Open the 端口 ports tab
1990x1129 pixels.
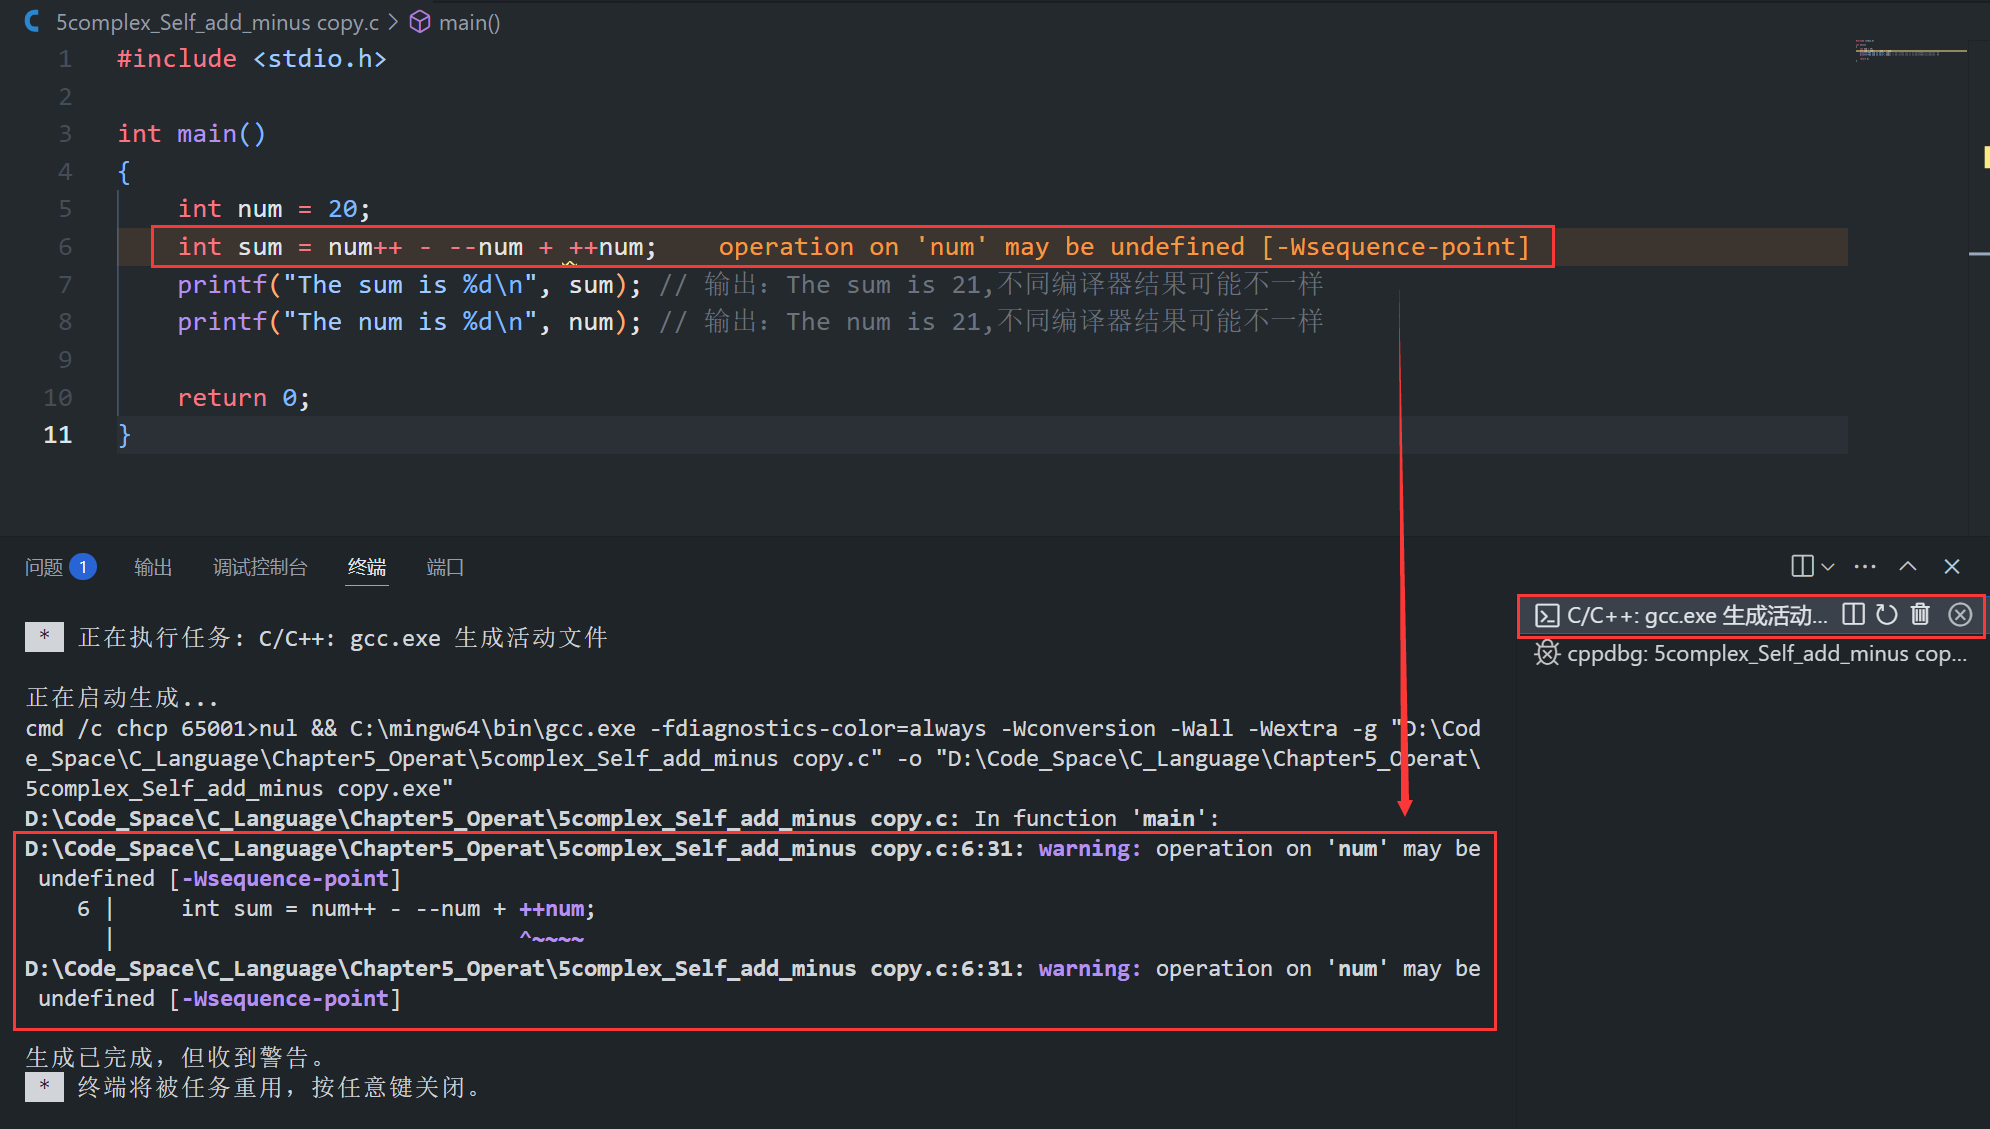445,567
